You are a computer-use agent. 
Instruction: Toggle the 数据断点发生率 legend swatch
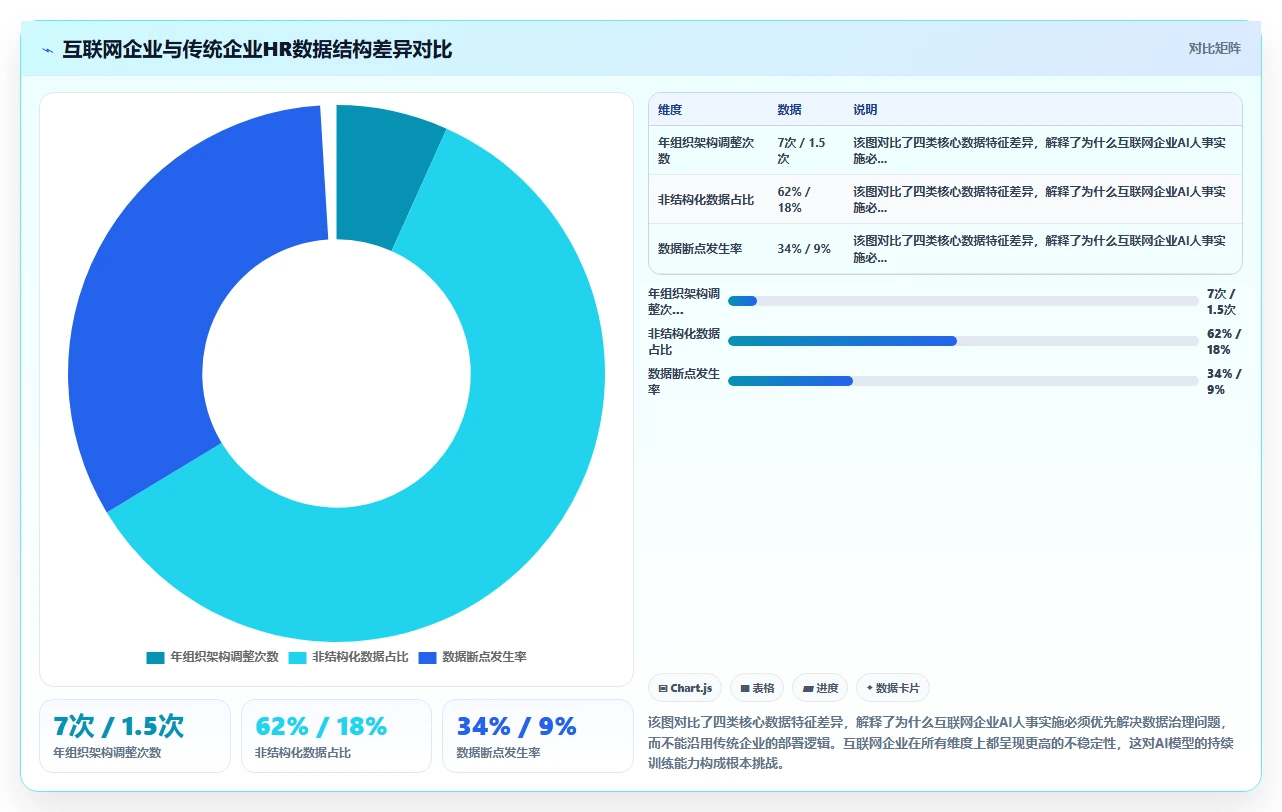(427, 657)
